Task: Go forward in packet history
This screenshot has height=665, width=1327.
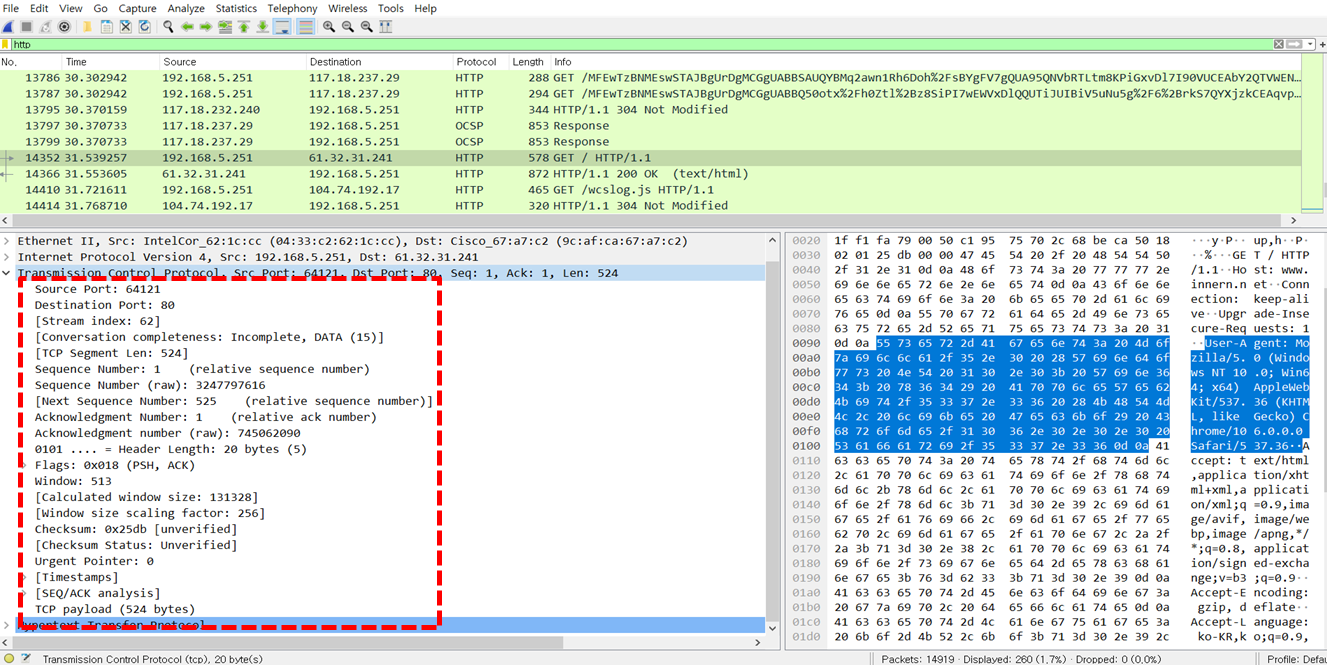Action: (x=206, y=27)
